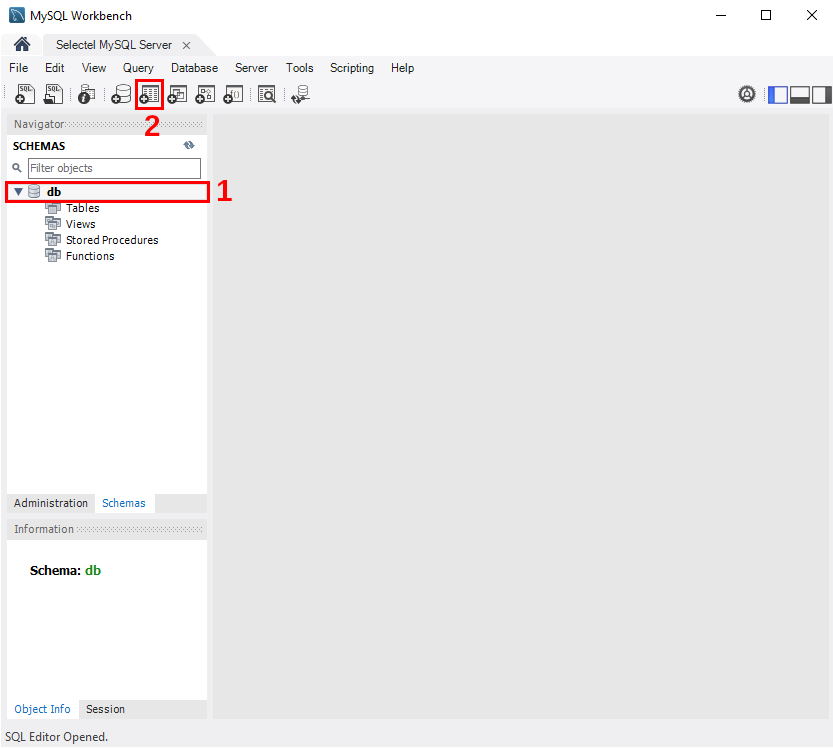833x748 pixels.
Task: Click the Views folder icon
Action: point(53,224)
